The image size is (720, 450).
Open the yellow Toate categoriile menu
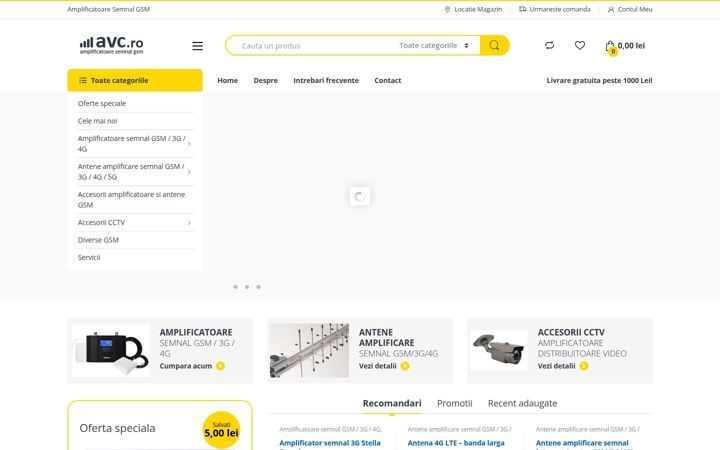pos(135,80)
